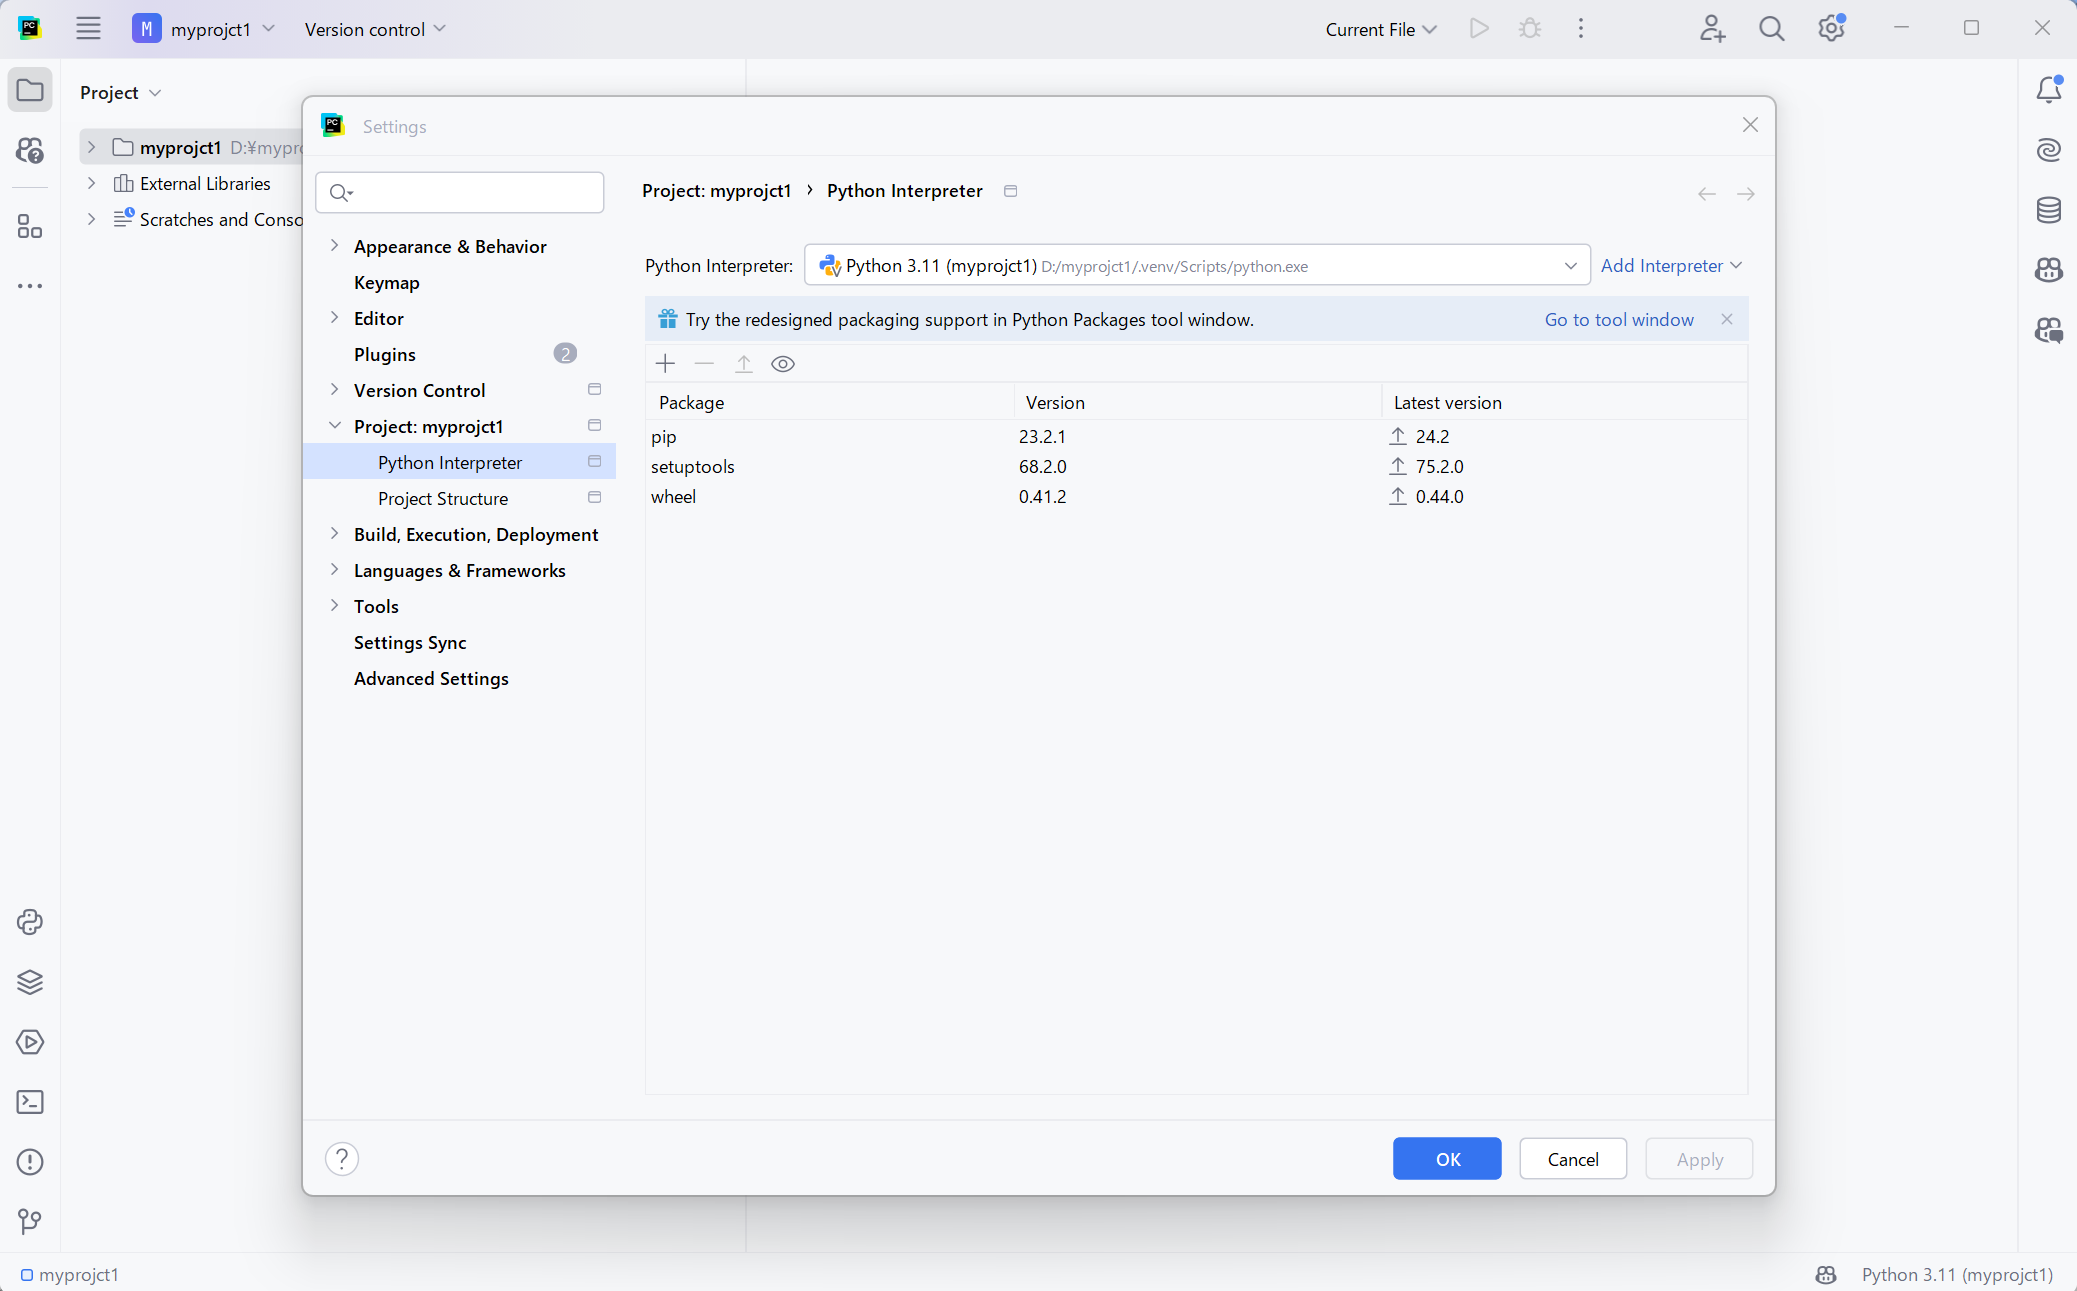Open the Database tool window icon

pos(2048,210)
